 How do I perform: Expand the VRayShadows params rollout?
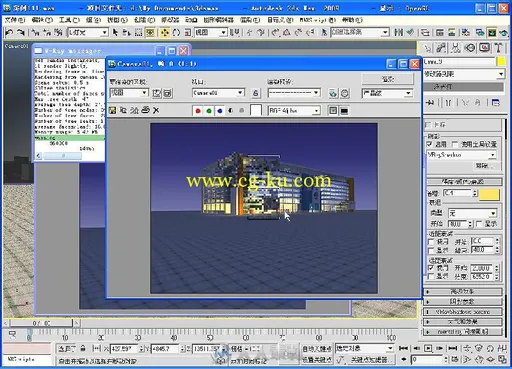pos(463,312)
